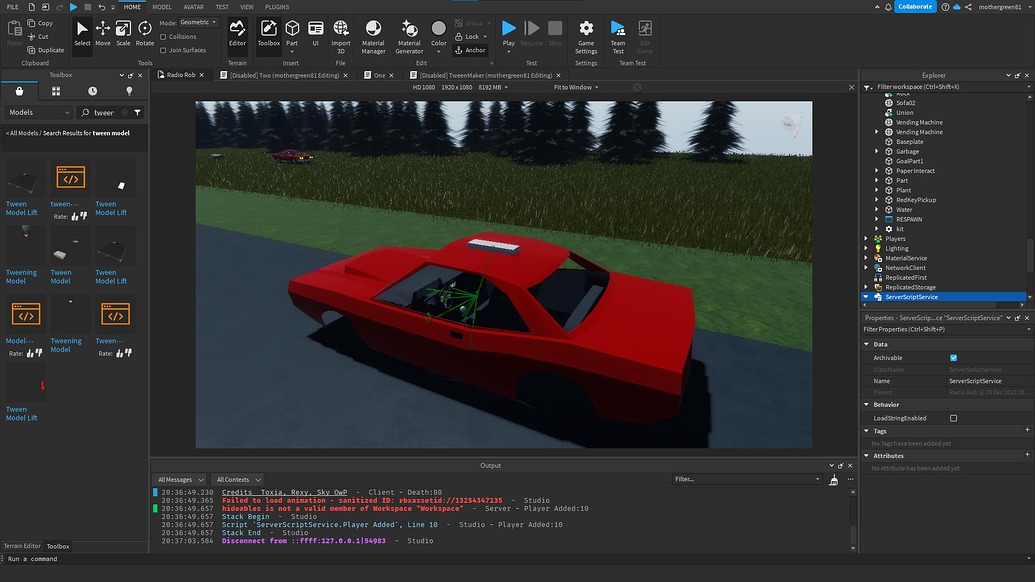Open the FILE menu
Screen dimensions: 1035x582
pyautogui.click(x=13, y=7)
